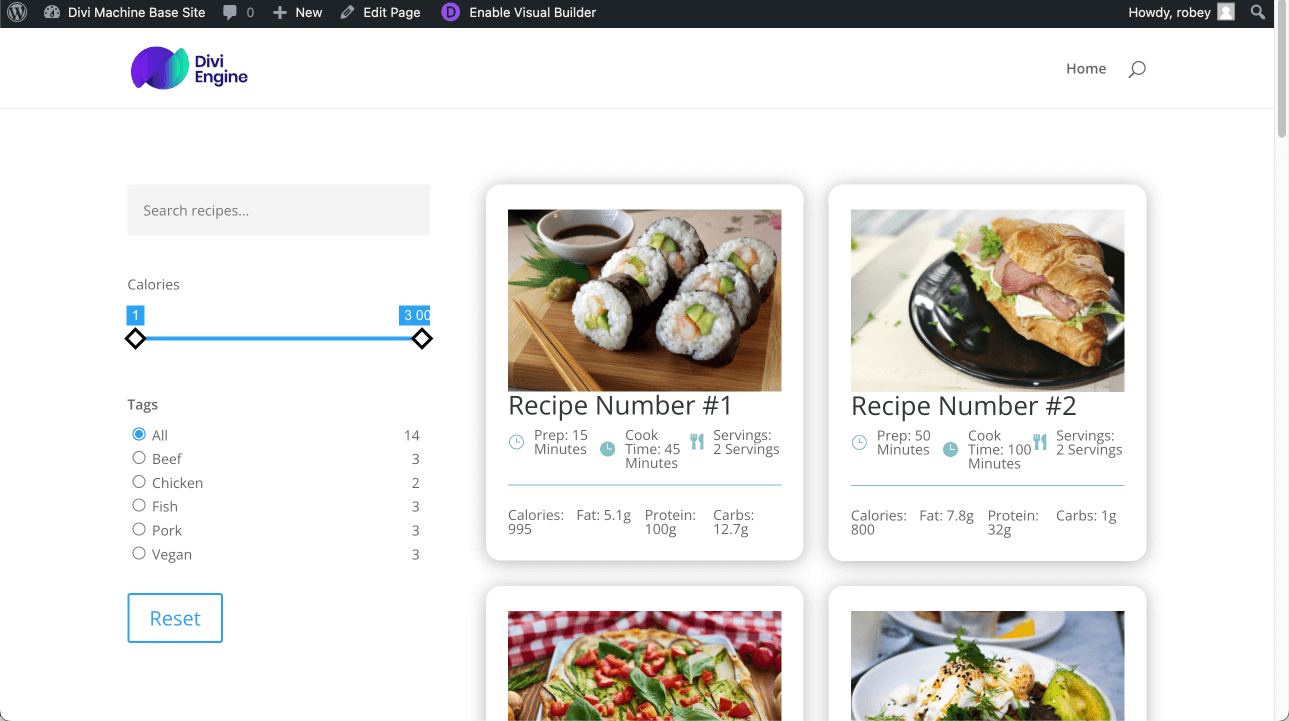1289x721 pixels.
Task: Select the Pork tag radio button
Action: [139, 530]
